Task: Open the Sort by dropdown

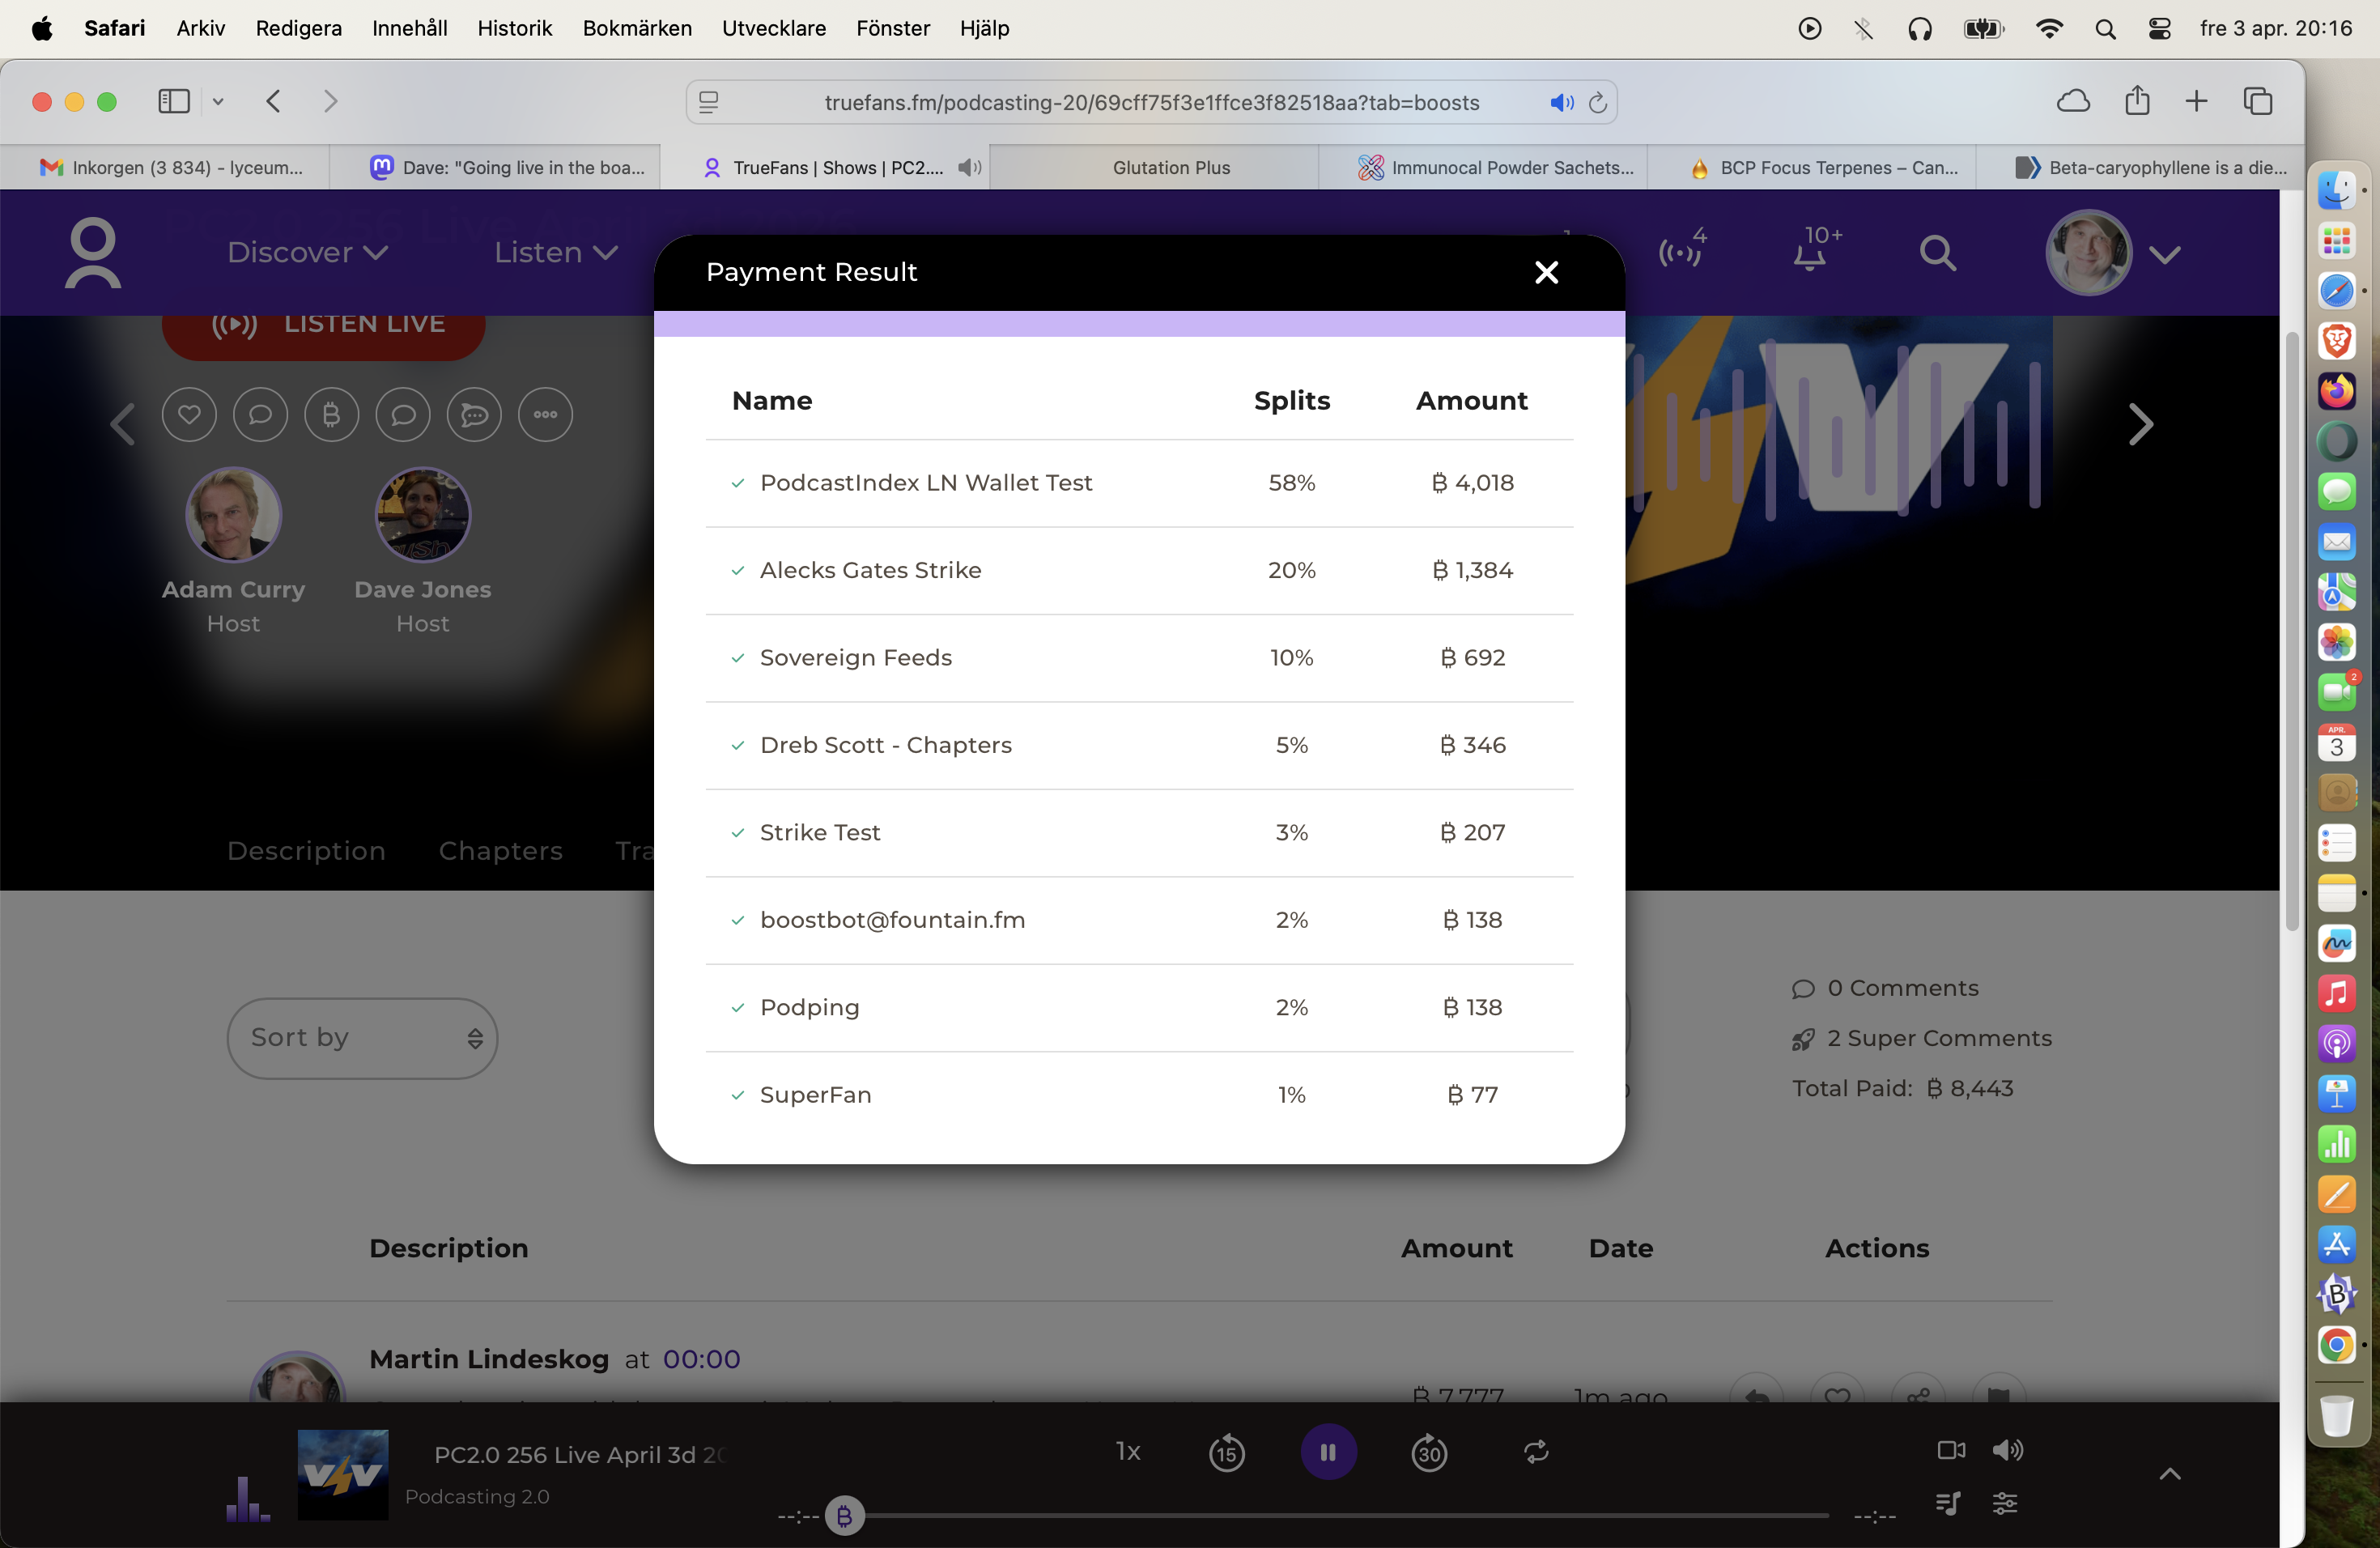Action: point(362,1037)
